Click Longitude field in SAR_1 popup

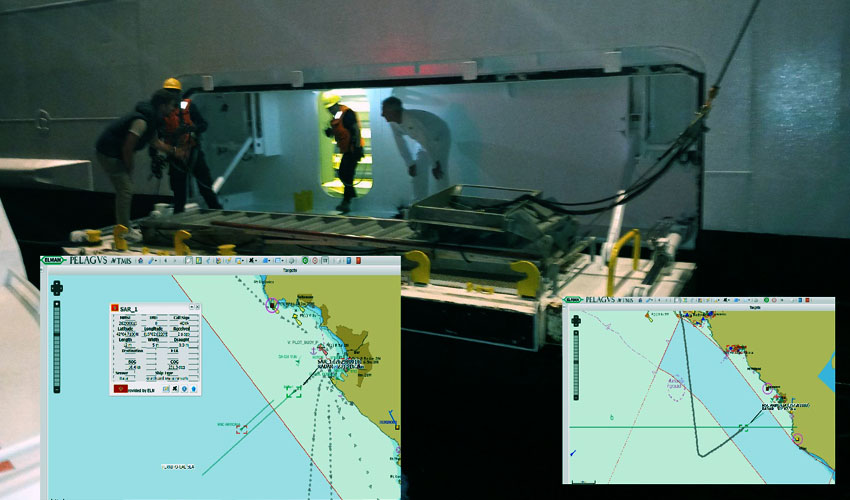click(156, 335)
